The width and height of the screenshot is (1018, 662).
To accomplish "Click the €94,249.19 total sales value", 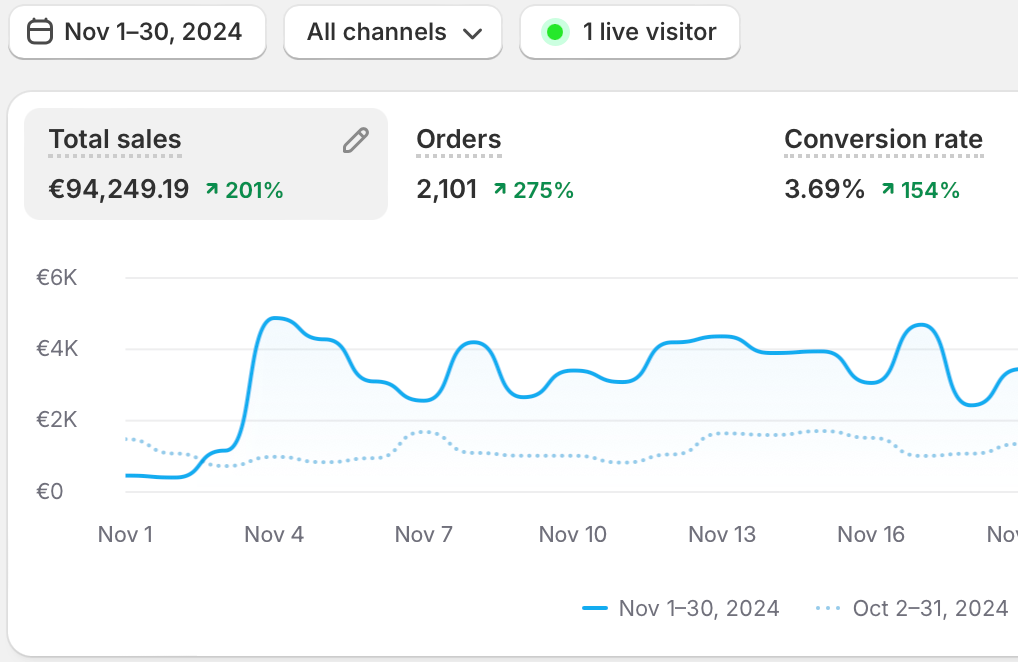I will 119,189.
